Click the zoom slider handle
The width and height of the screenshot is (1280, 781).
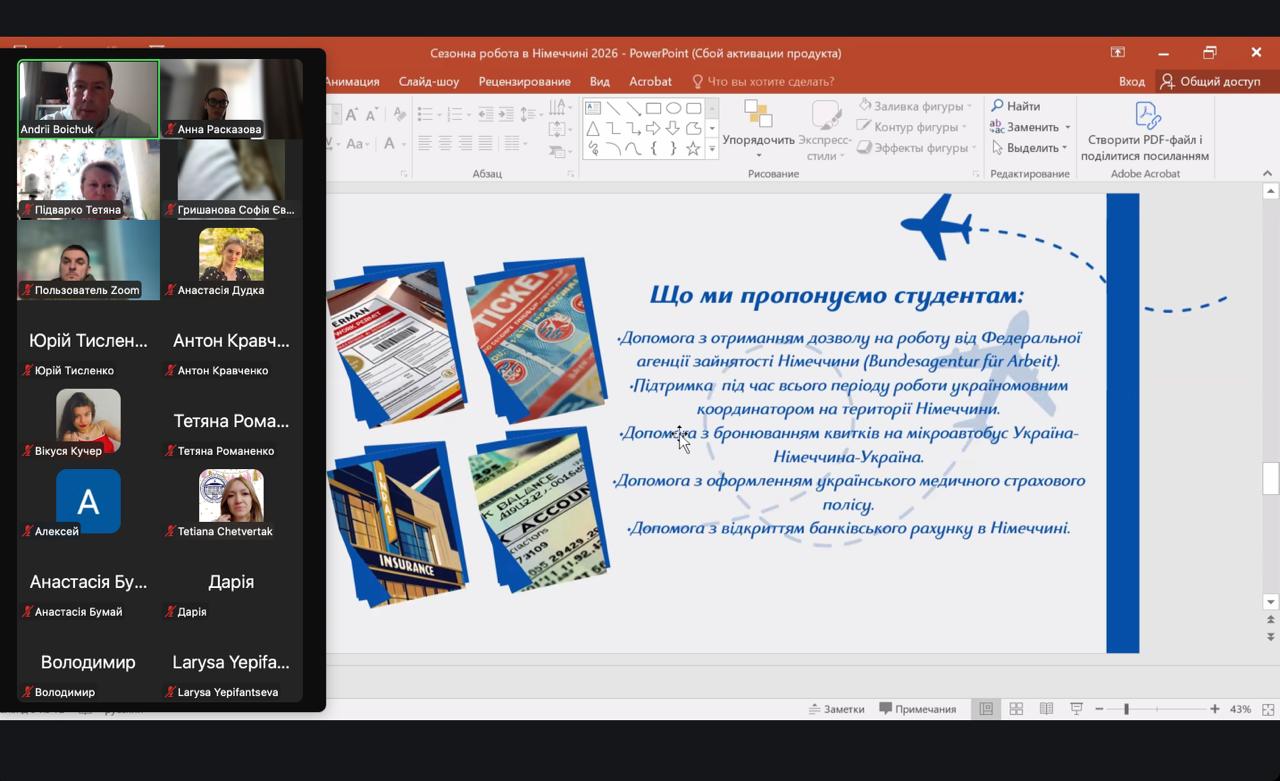coord(1126,709)
